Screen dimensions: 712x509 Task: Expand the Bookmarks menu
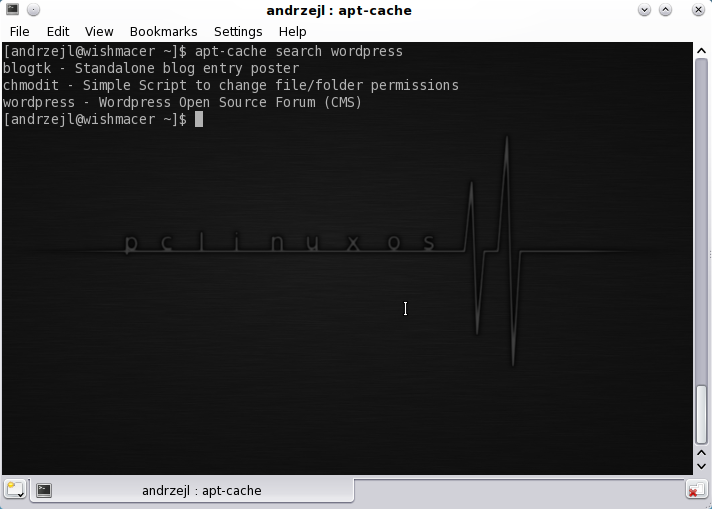[x=163, y=32]
